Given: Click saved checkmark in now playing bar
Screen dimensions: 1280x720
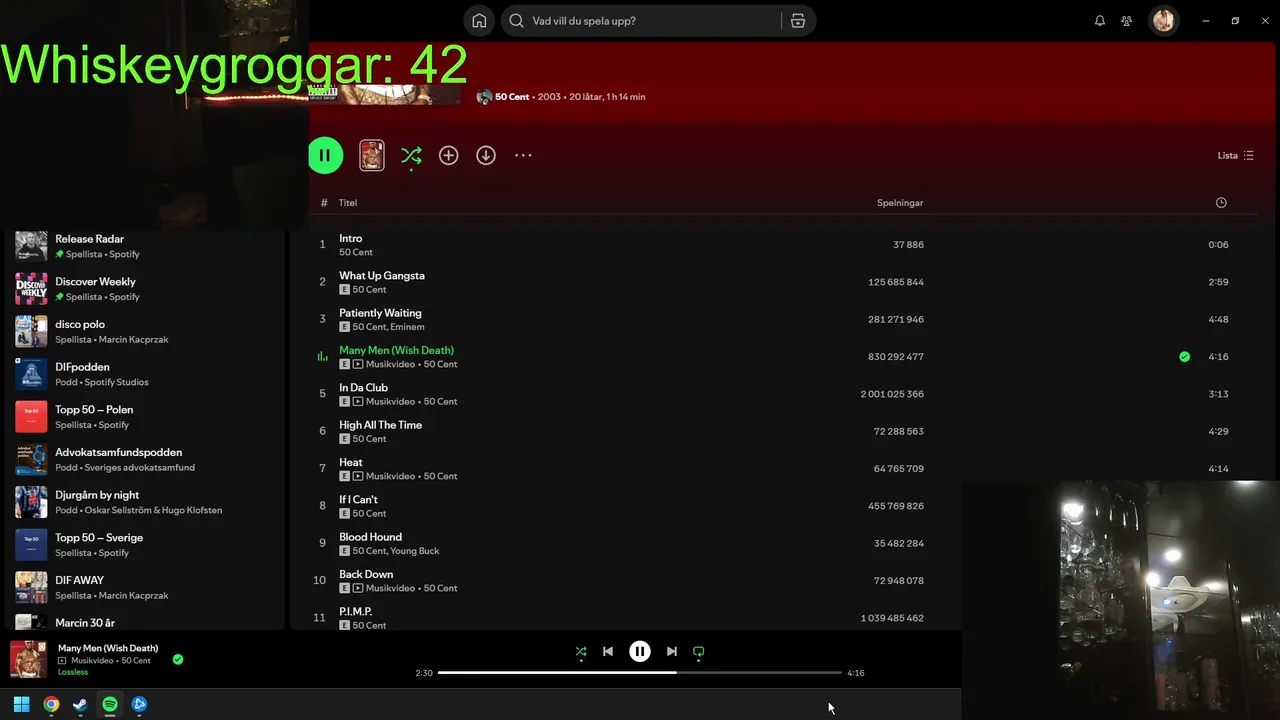Looking at the screenshot, I should (178, 659).
